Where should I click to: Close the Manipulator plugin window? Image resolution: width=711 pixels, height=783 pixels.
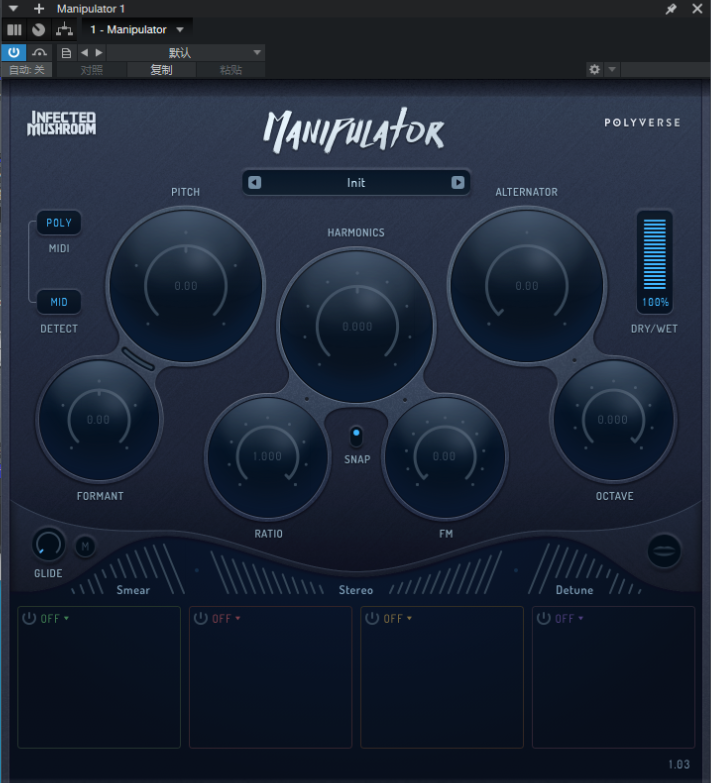point(698,8)
